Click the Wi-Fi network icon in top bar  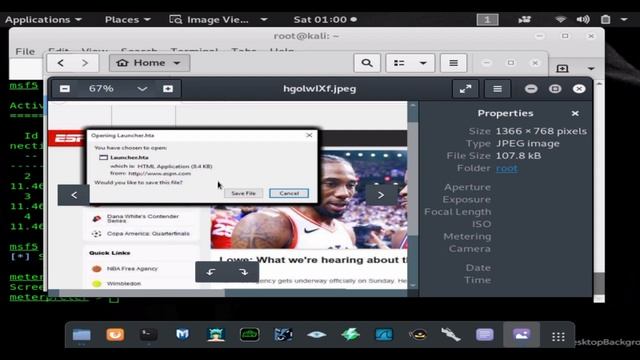tap(560, 20)
